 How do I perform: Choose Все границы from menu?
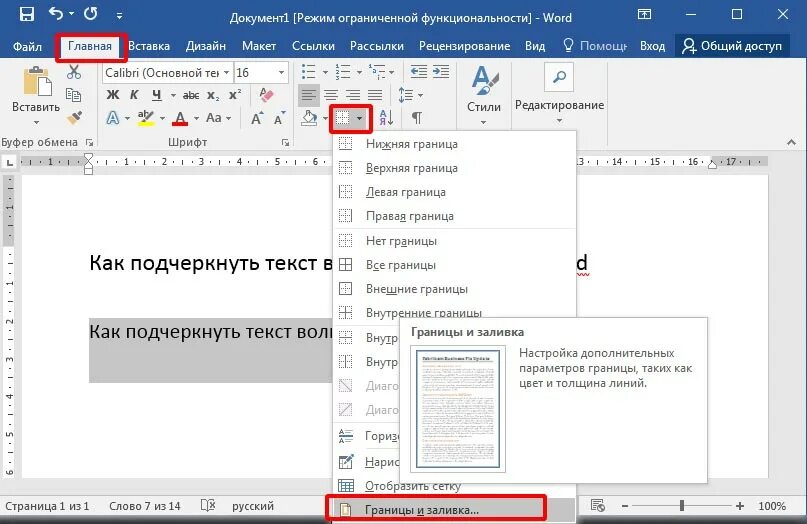point(454,265)
